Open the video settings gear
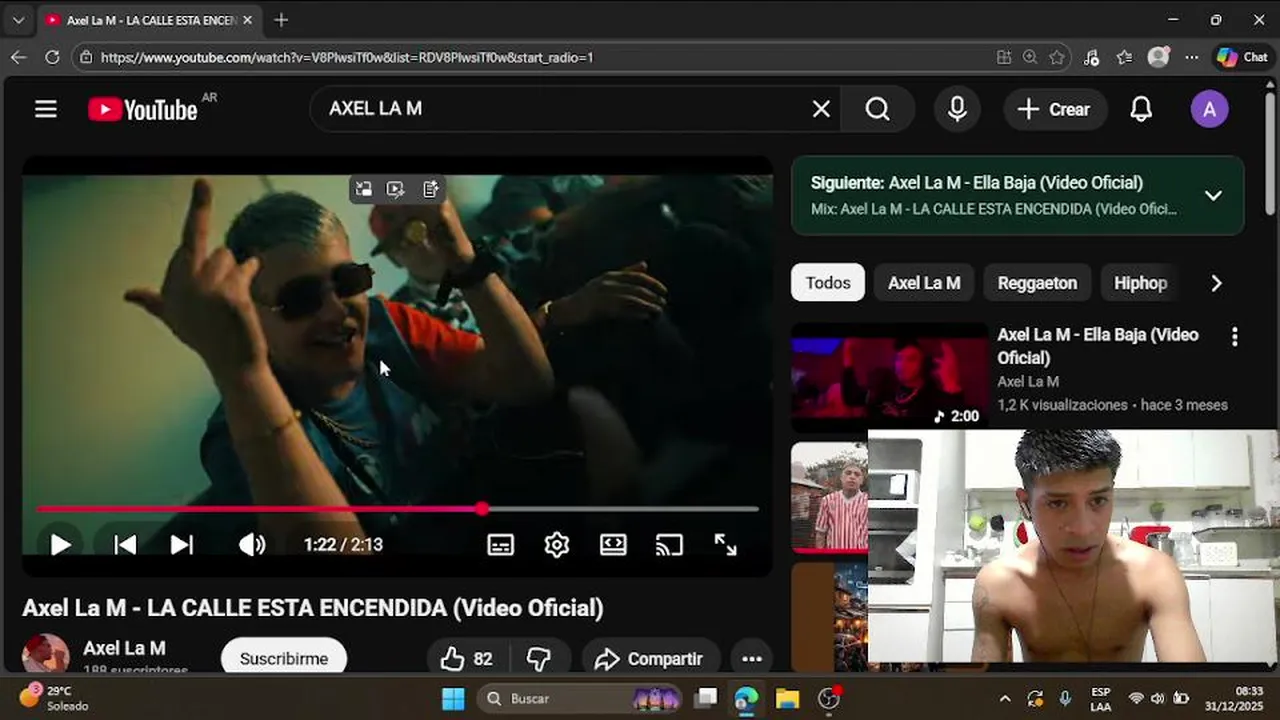The height and width of the screenshot is (720, 1280). 557,545
